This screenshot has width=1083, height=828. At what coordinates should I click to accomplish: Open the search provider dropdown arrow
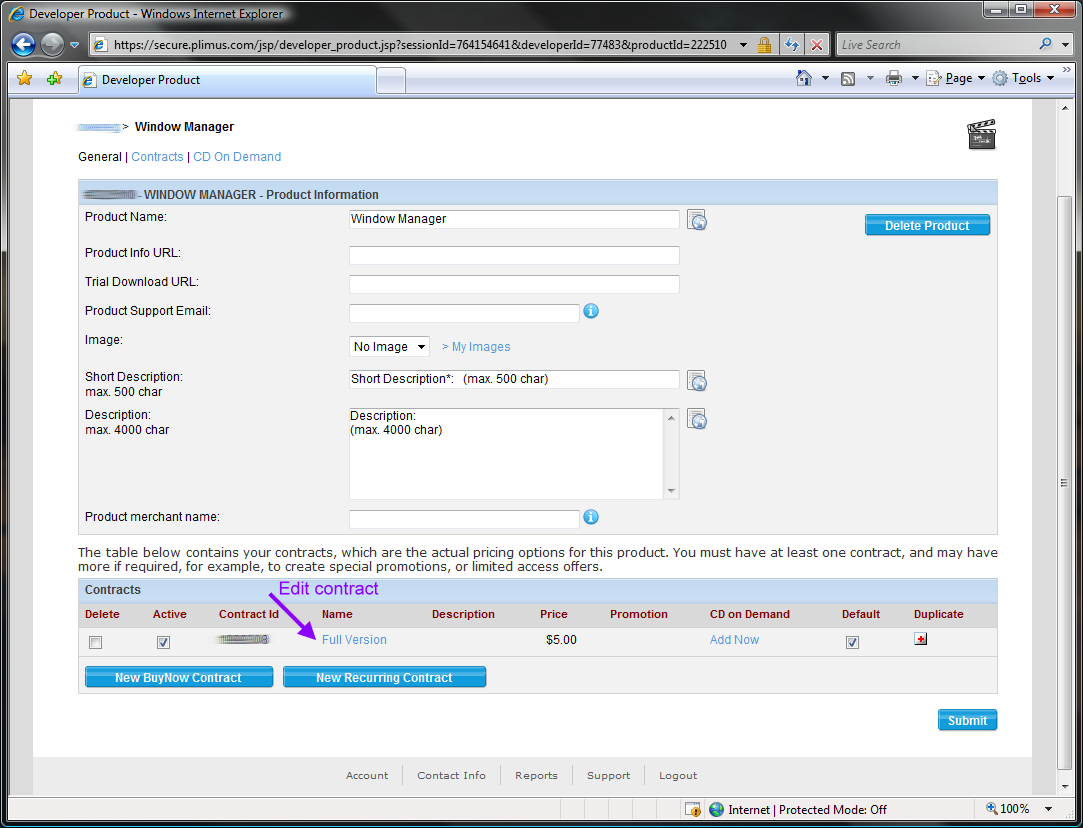[1064, 45]
